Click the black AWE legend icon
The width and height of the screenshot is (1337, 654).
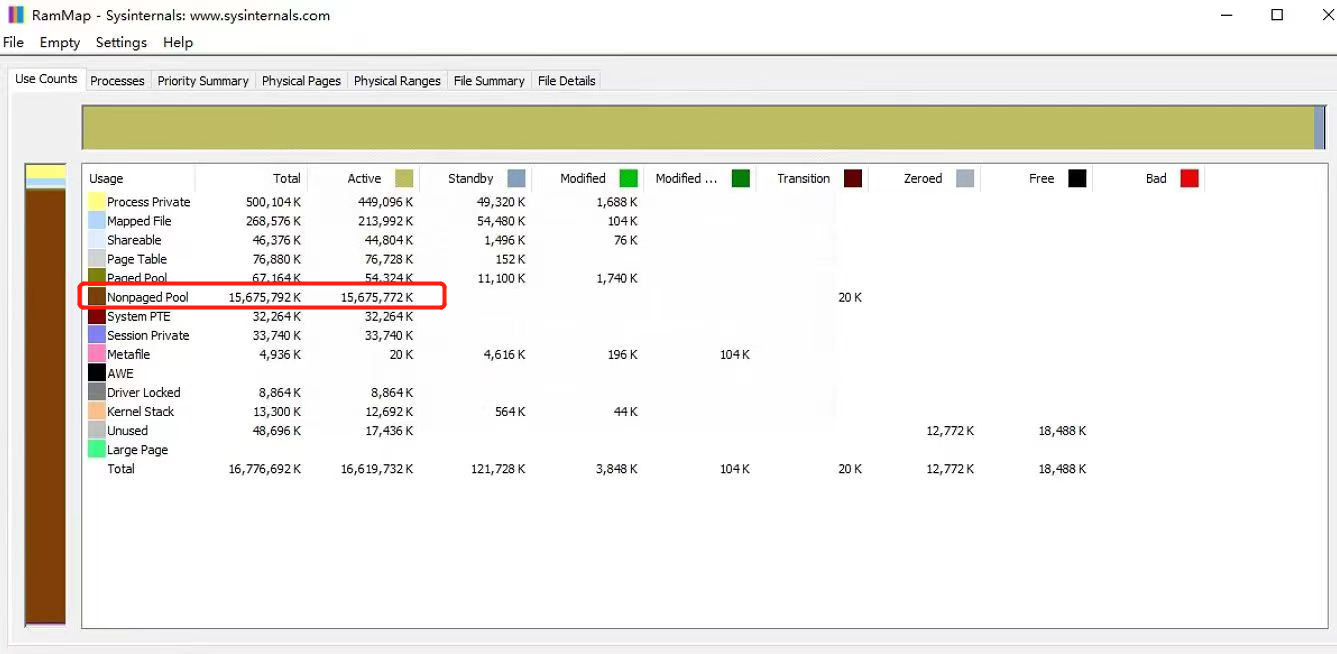(97, 373)
